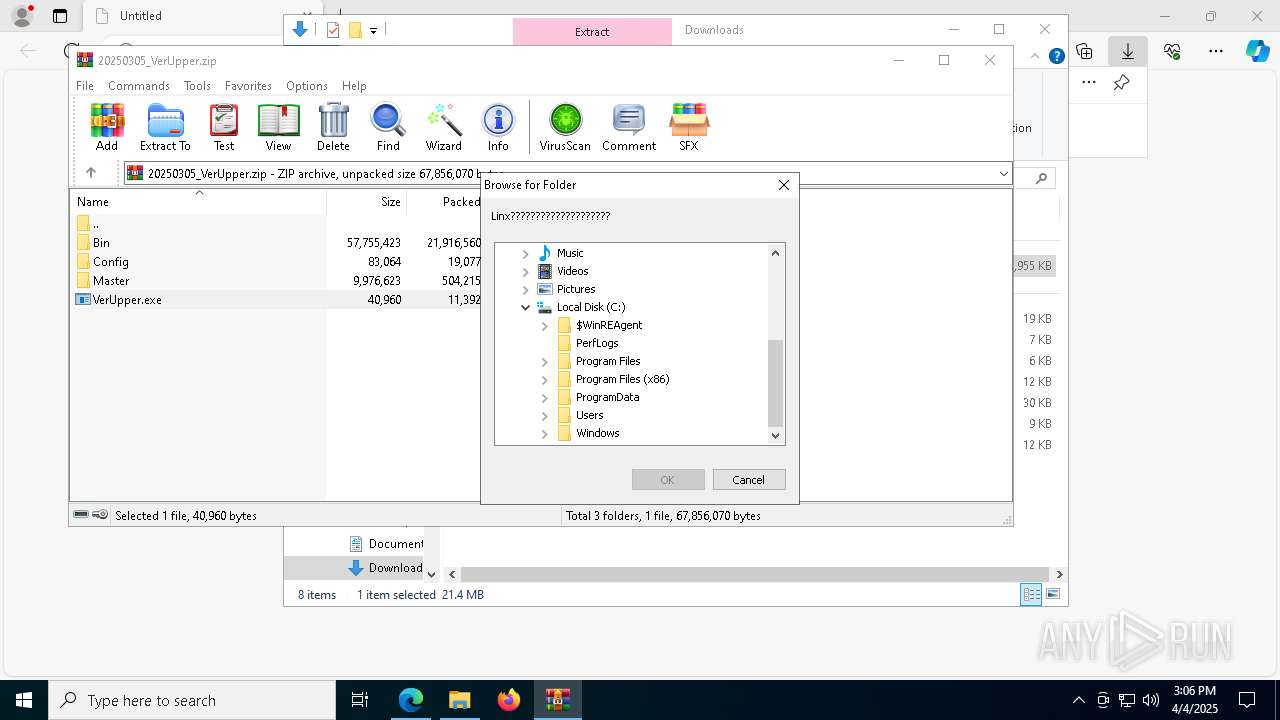Open File Explorer from the taskbar
Screen dimensions: 1280x720
[460, 700]
